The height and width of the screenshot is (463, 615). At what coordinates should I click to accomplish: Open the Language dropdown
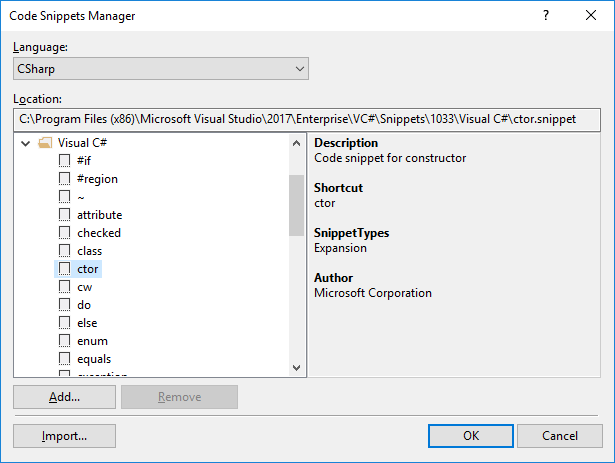161,69
